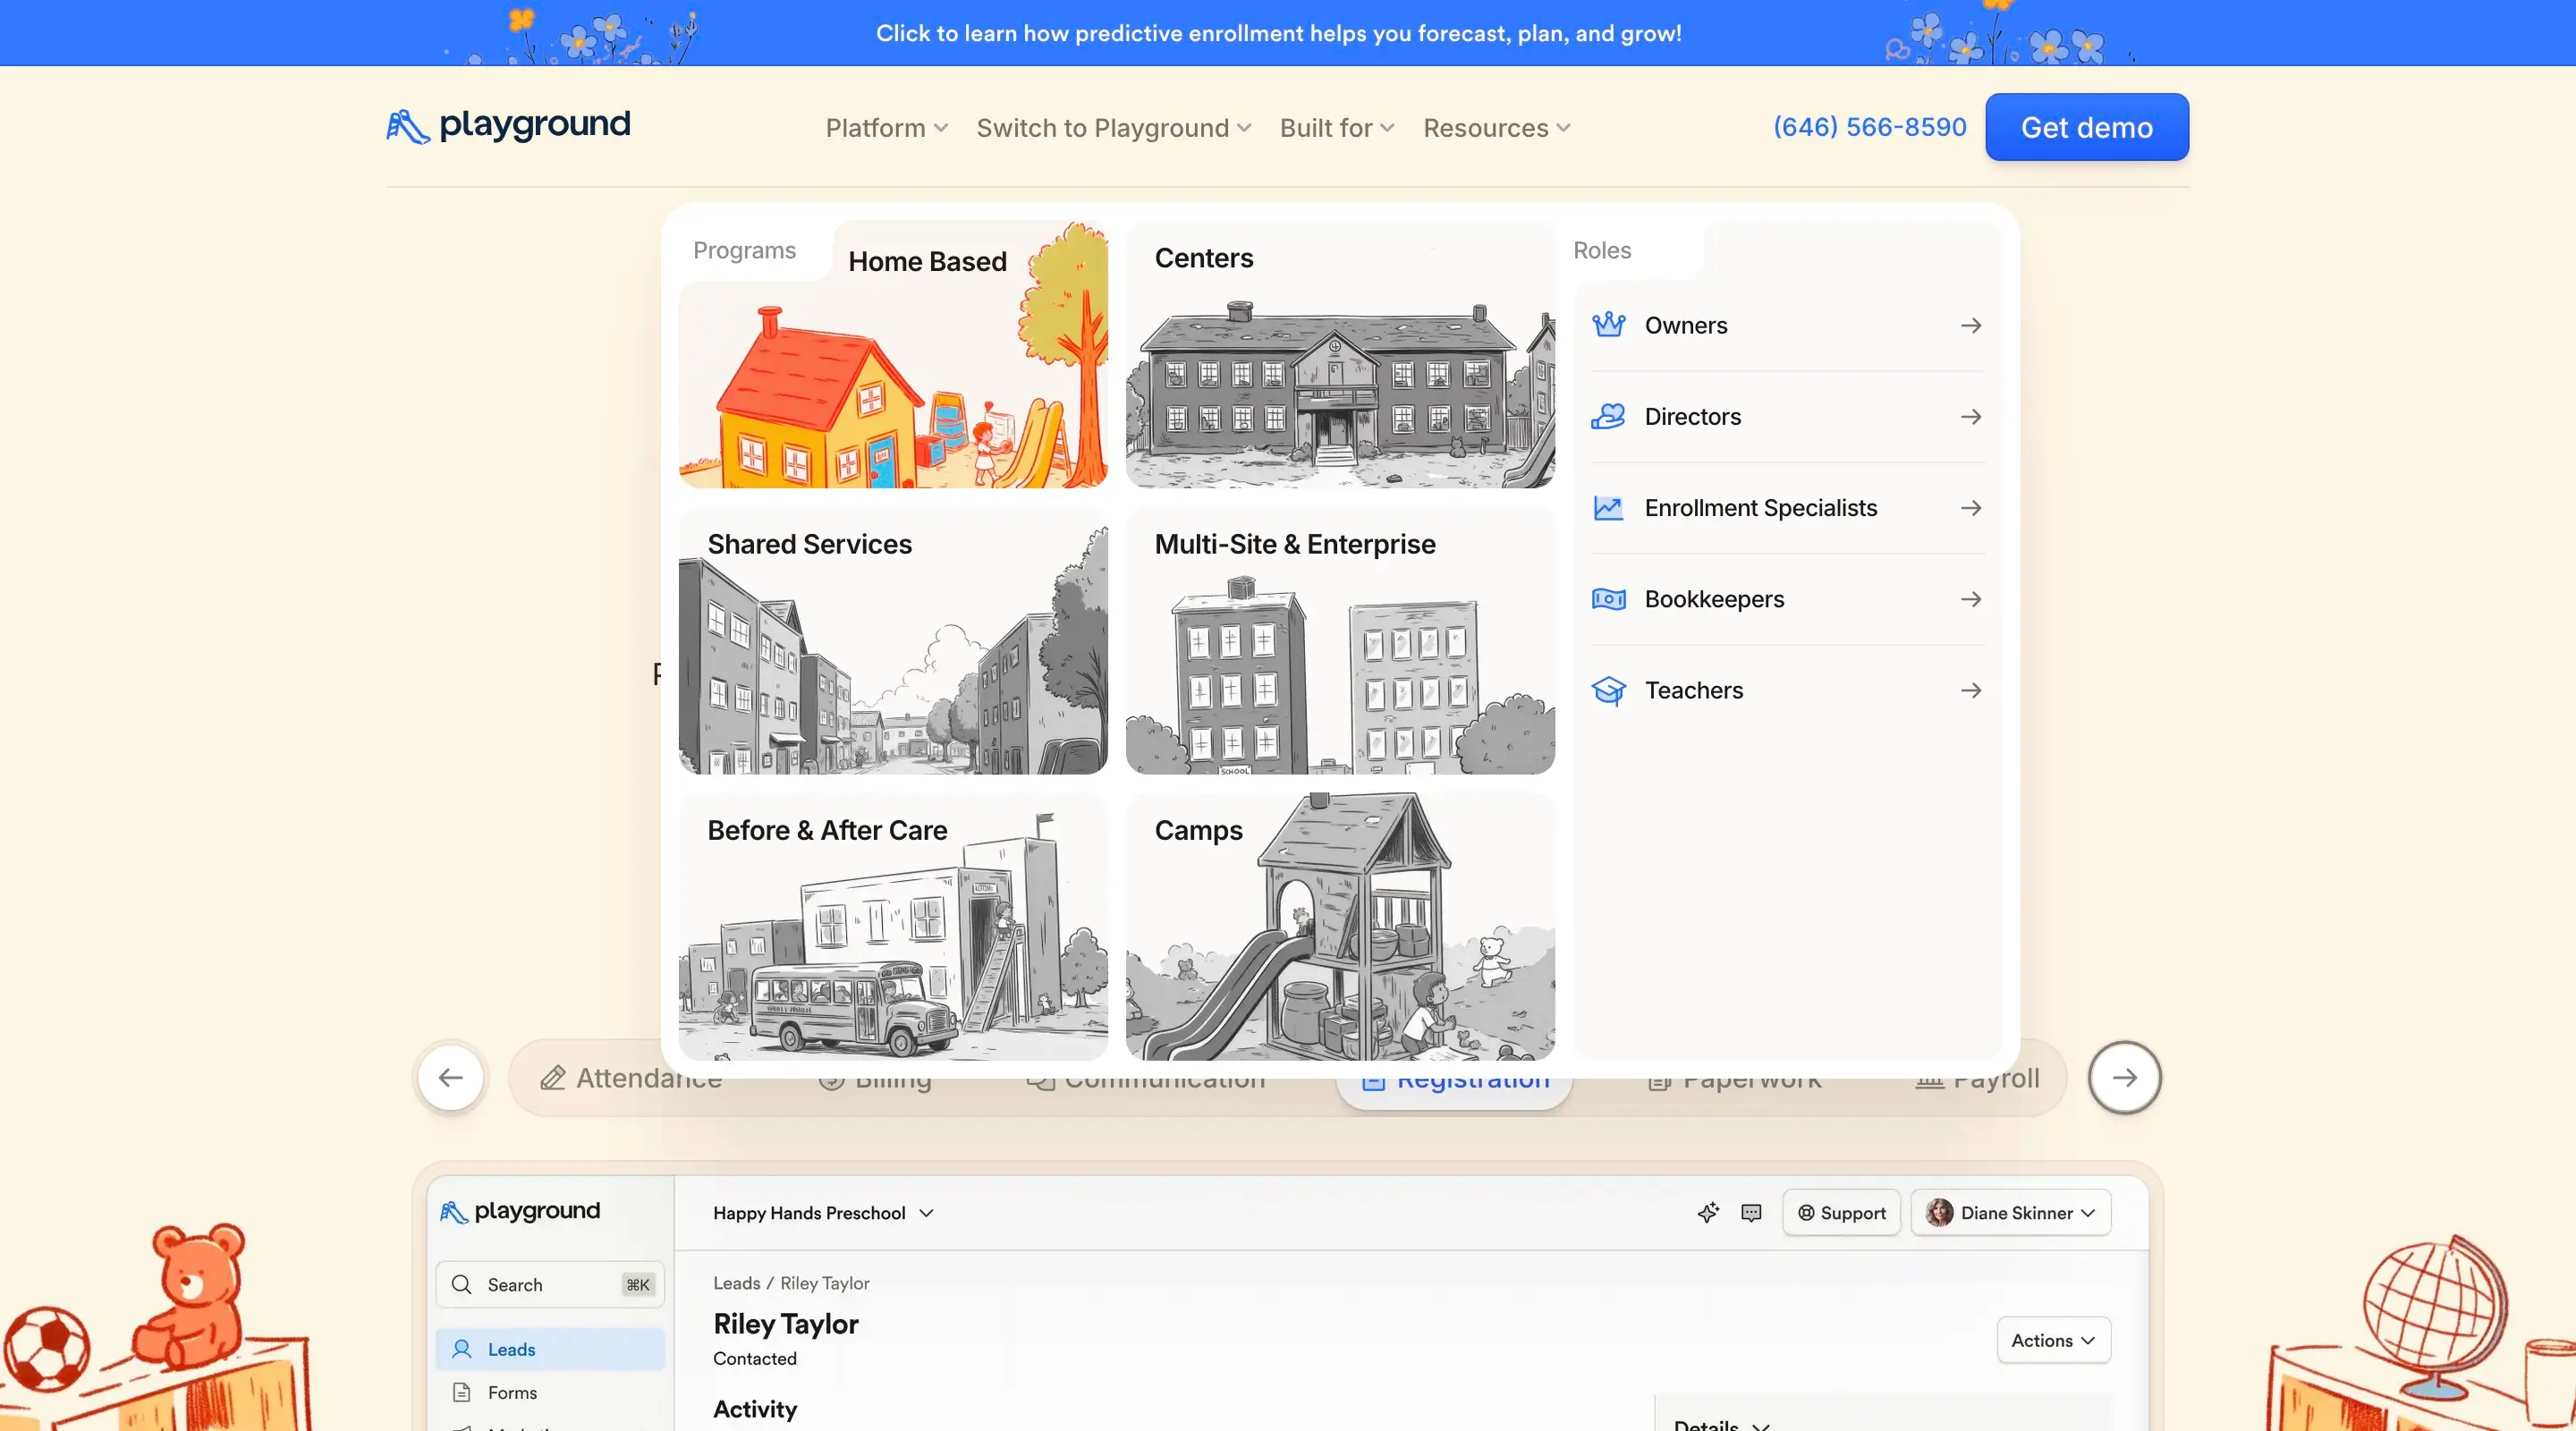Expand the Platform menu

tap(886, 128)
